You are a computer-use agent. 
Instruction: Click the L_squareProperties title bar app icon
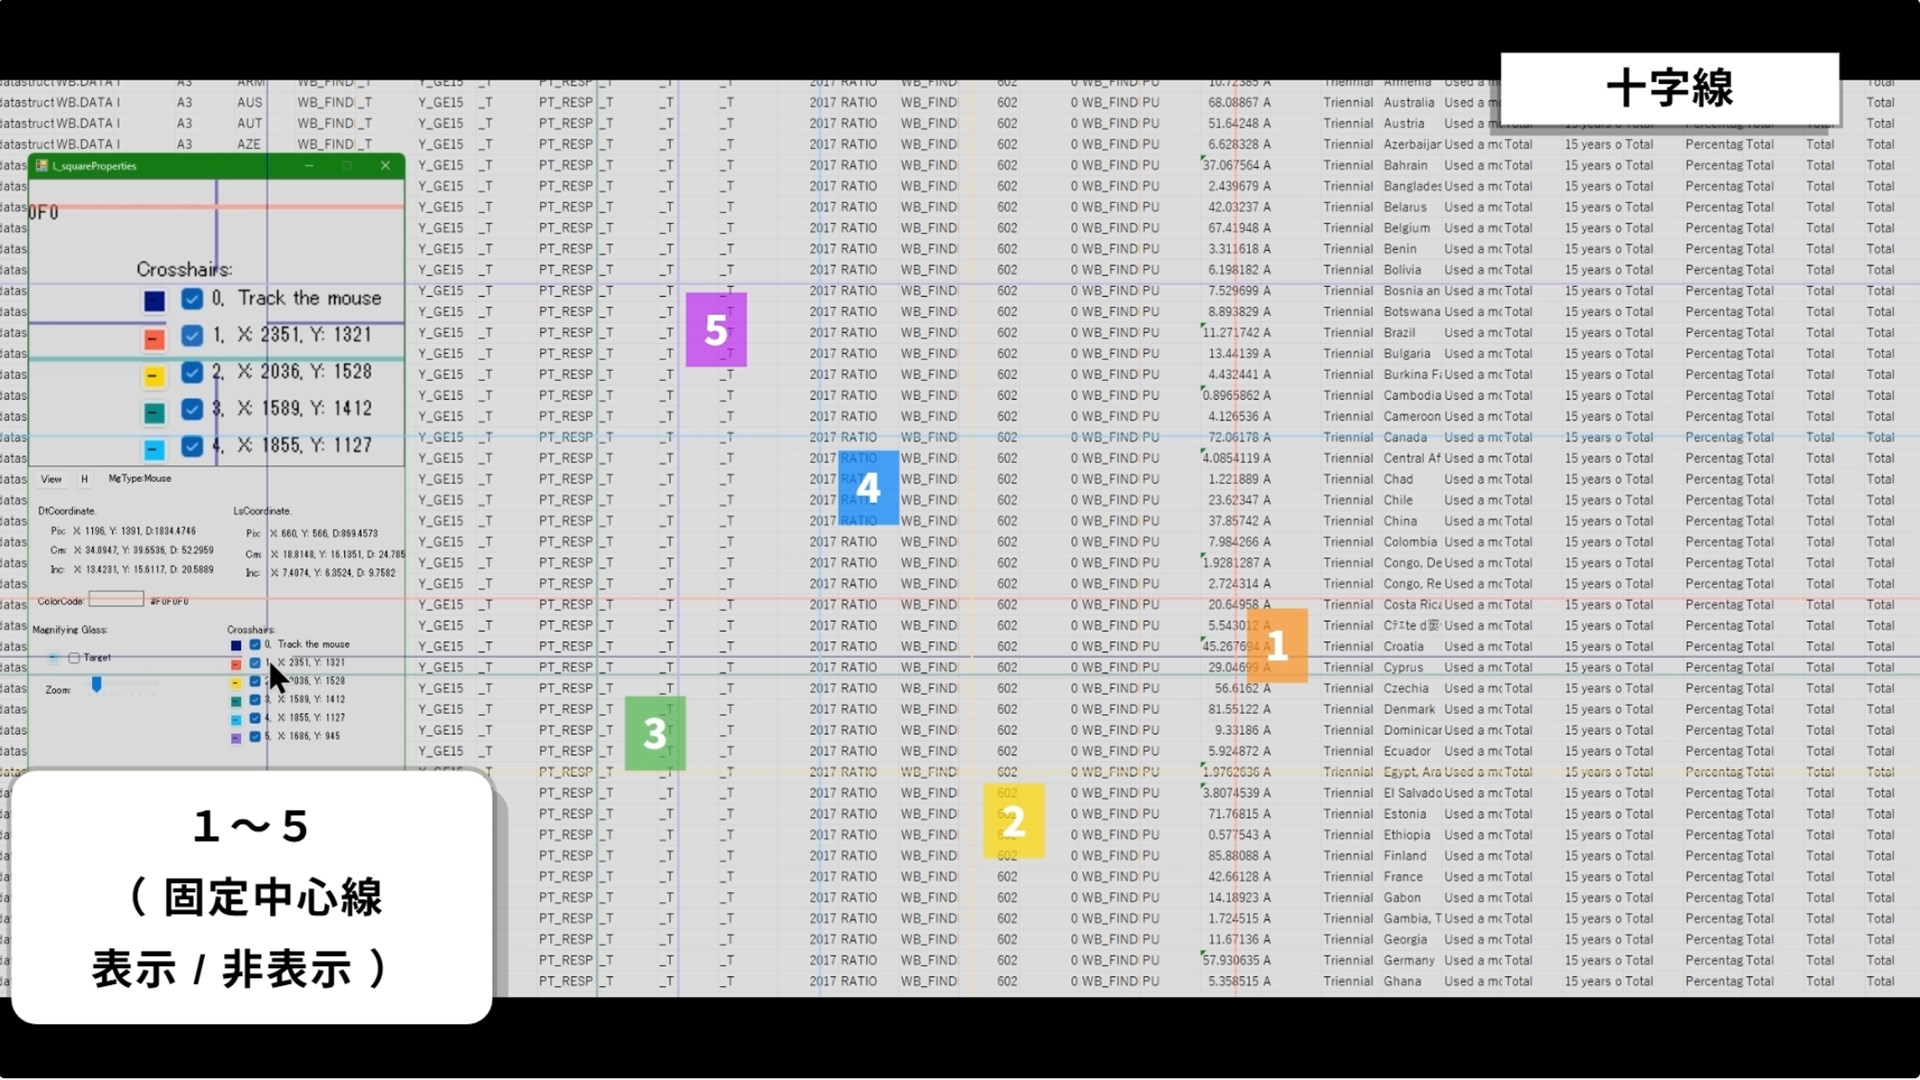[x=42, y=166]
